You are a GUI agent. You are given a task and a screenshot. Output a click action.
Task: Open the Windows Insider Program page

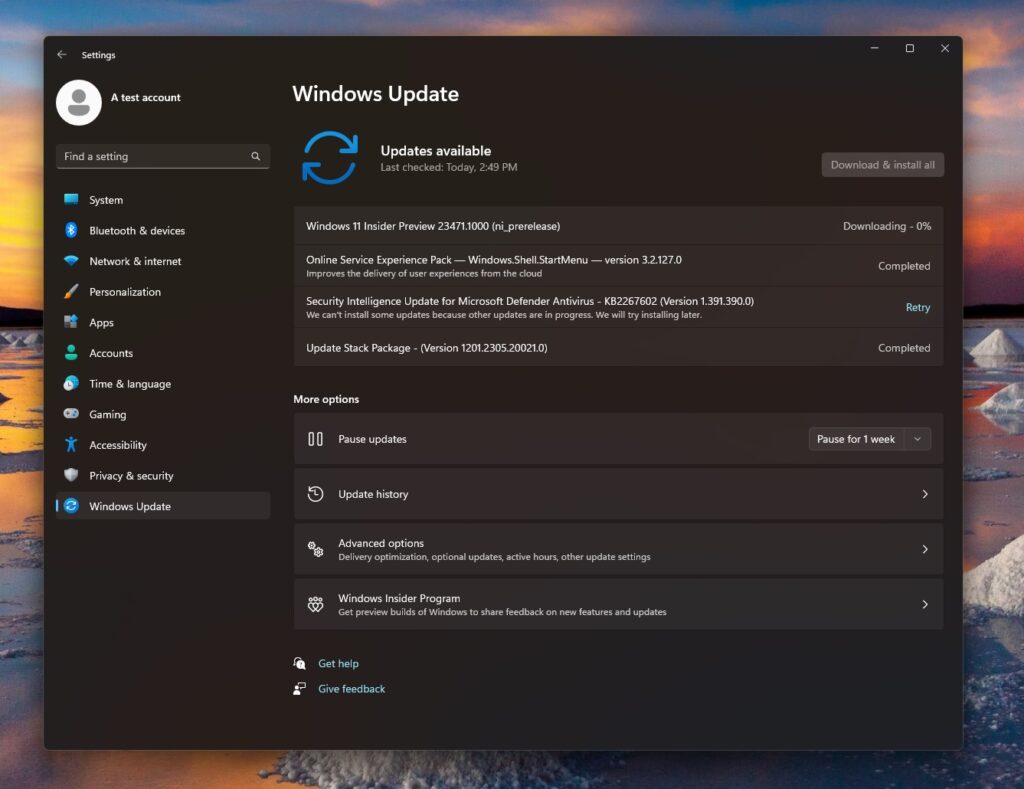[616, 603]
